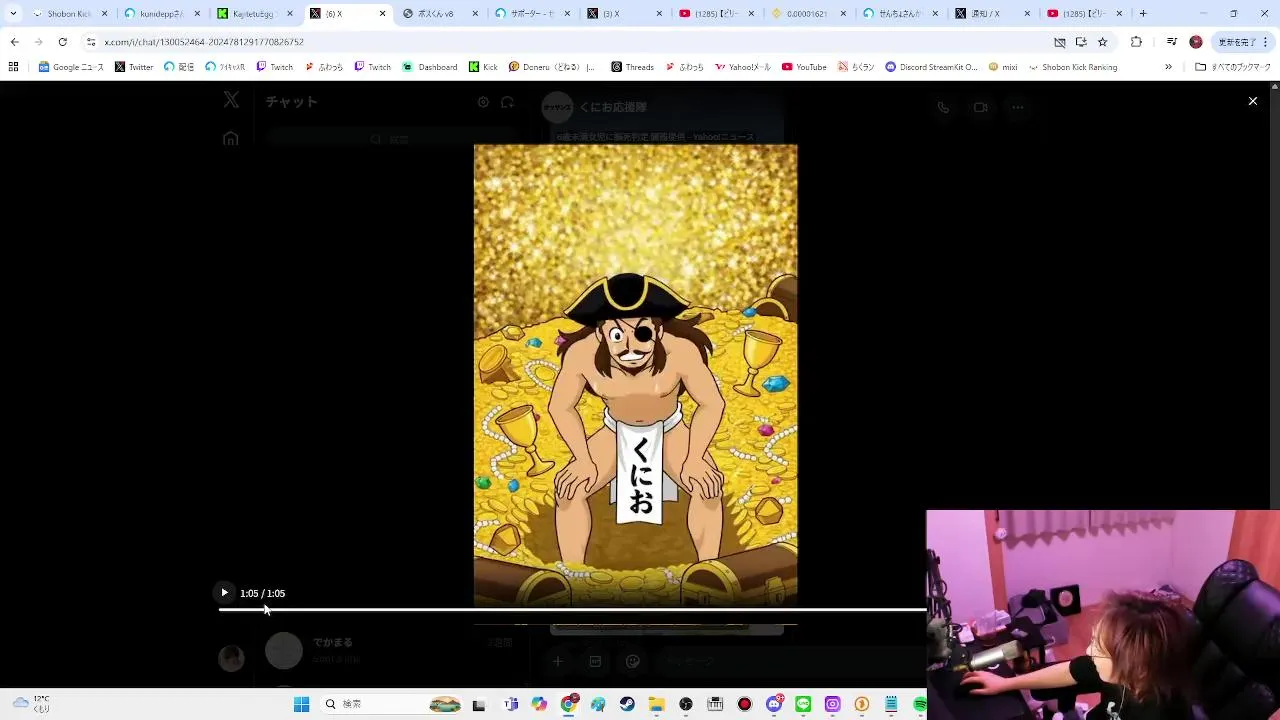Open the Dashboard bookmark

pyautogui.click(x=430, y=67)
